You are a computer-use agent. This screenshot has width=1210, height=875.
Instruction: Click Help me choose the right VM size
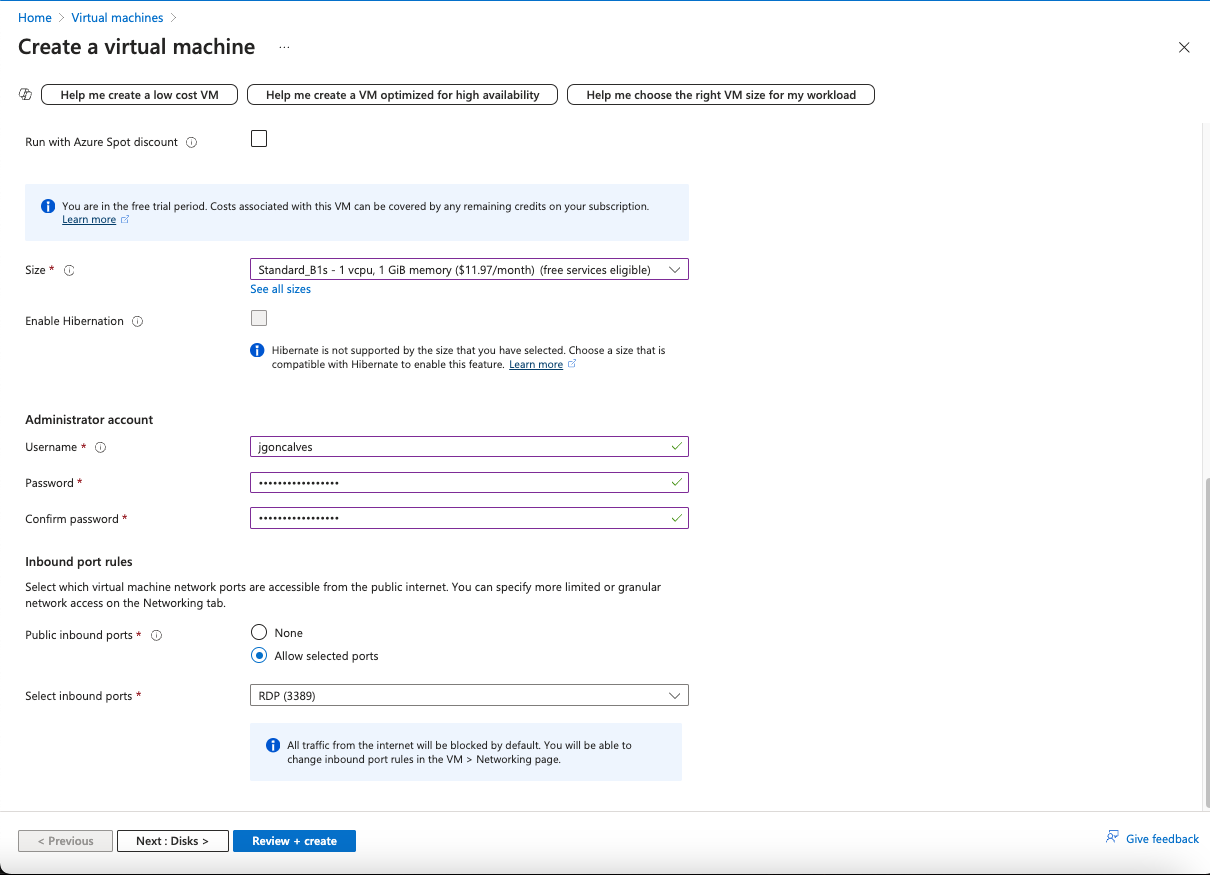[721, 95]
